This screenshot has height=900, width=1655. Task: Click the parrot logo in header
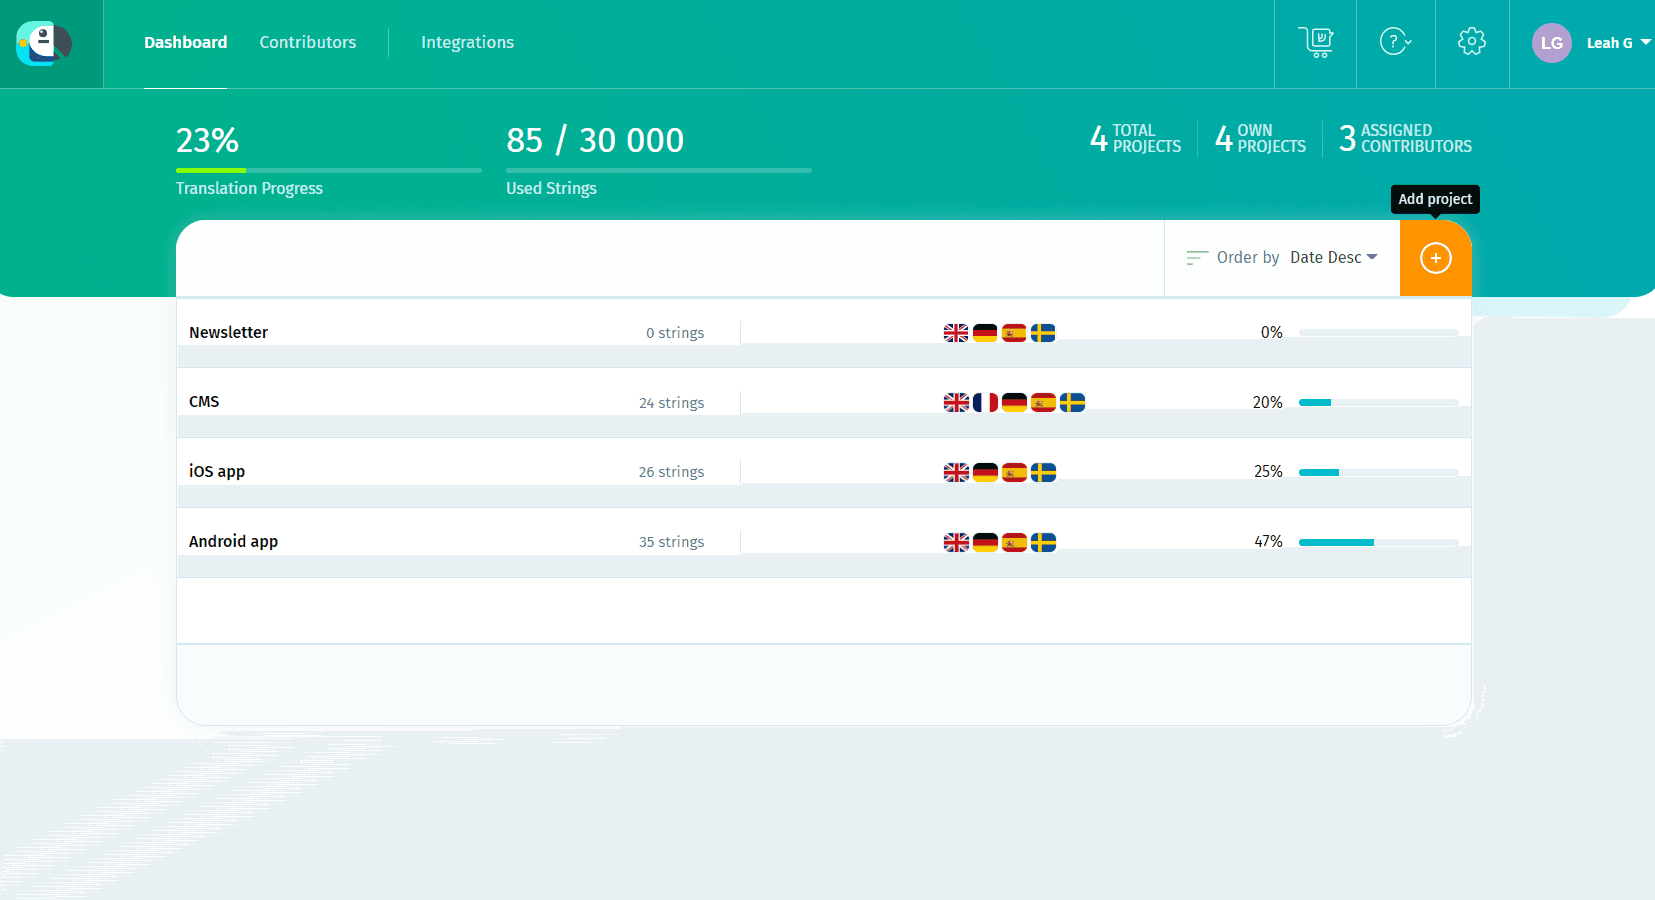(x=44, y=43)
